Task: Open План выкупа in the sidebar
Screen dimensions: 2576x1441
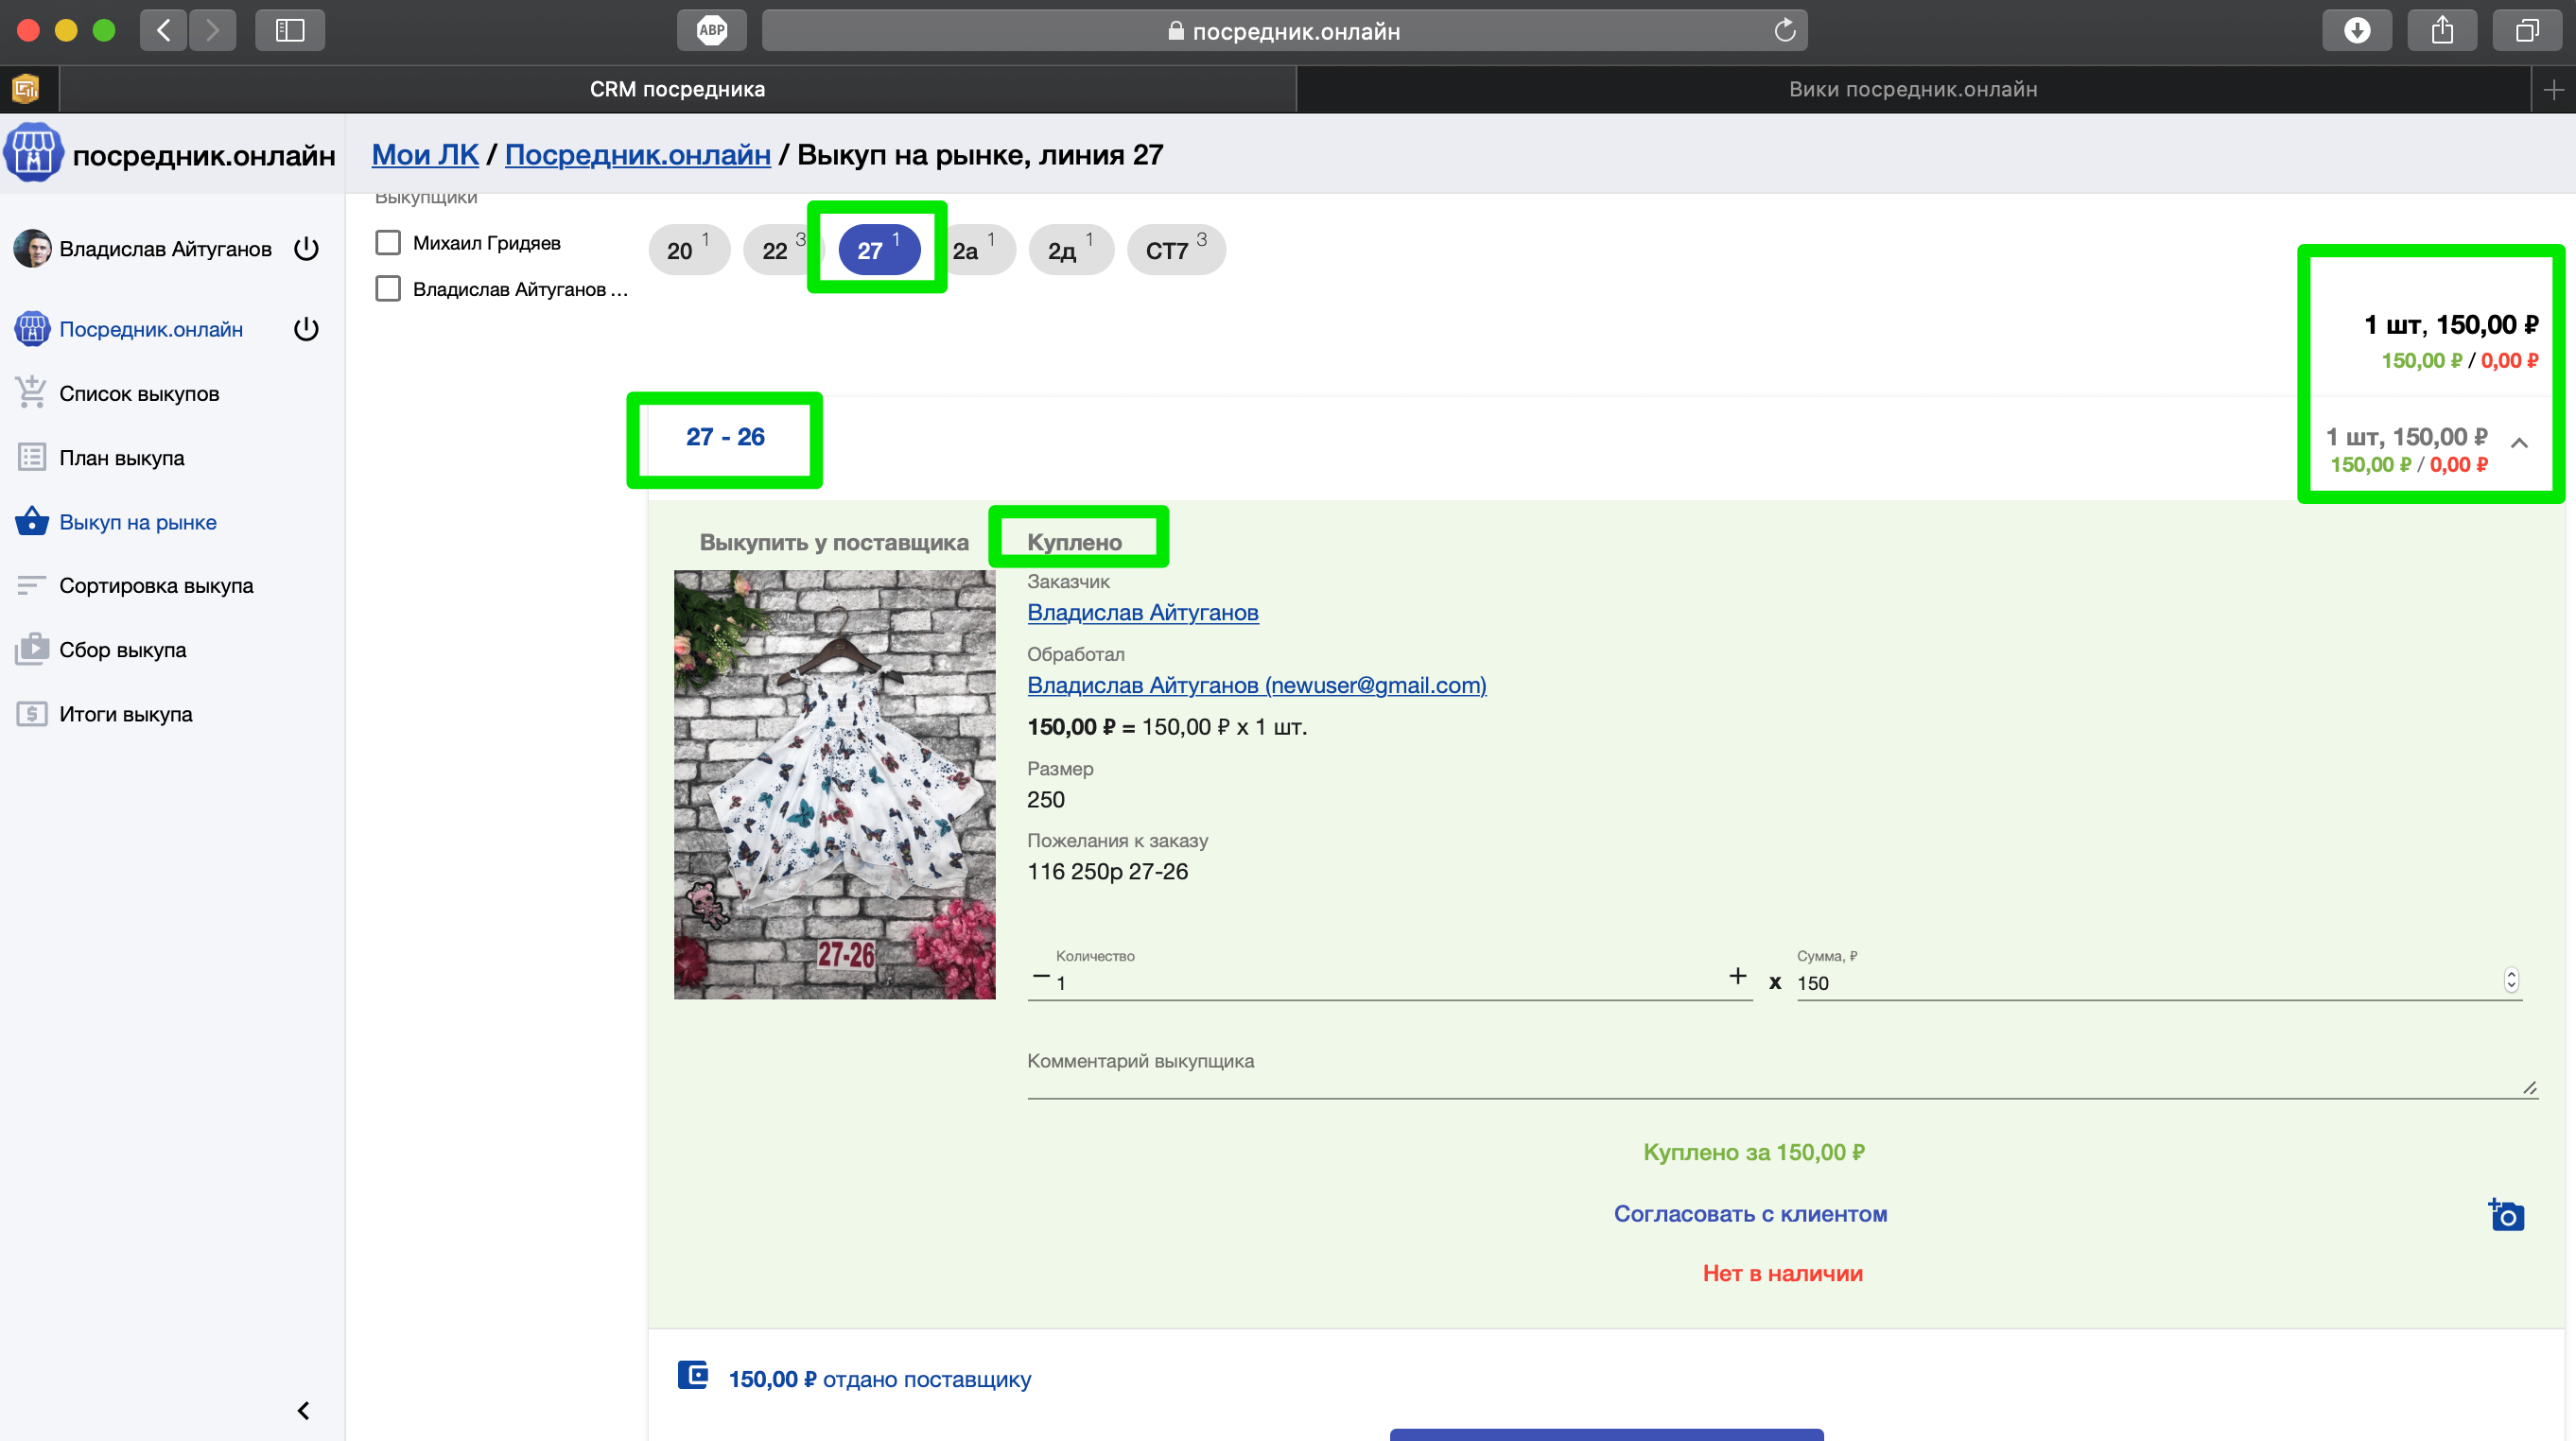Action: point(121,458)
